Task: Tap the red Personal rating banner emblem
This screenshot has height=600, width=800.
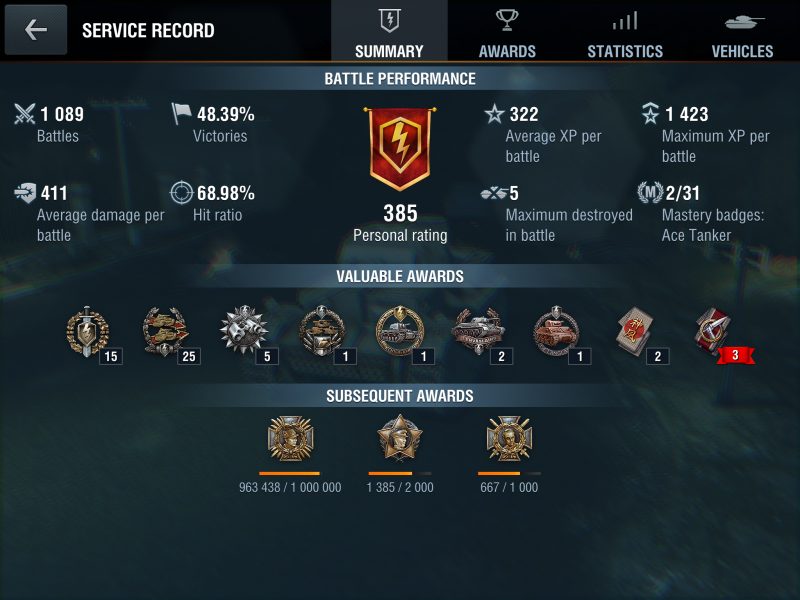Action: pyautogui.click(x=400, y=148)
